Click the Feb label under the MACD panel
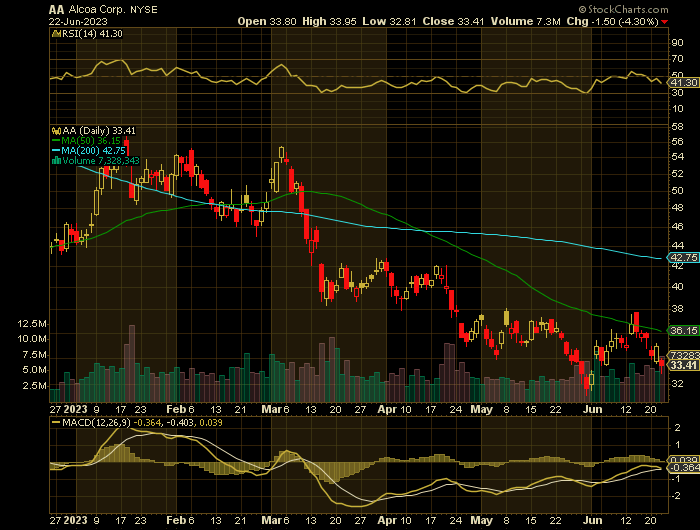 [176, 521]
